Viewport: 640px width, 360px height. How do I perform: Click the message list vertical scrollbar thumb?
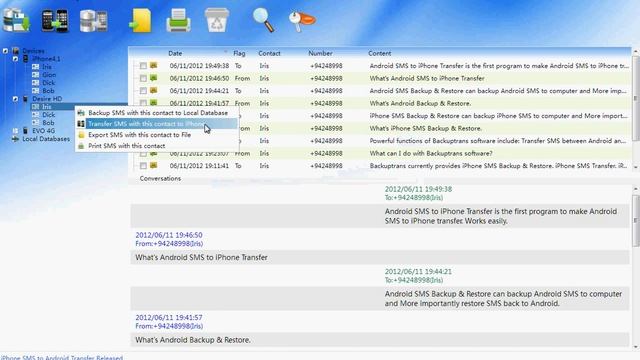tap(636, 98)
